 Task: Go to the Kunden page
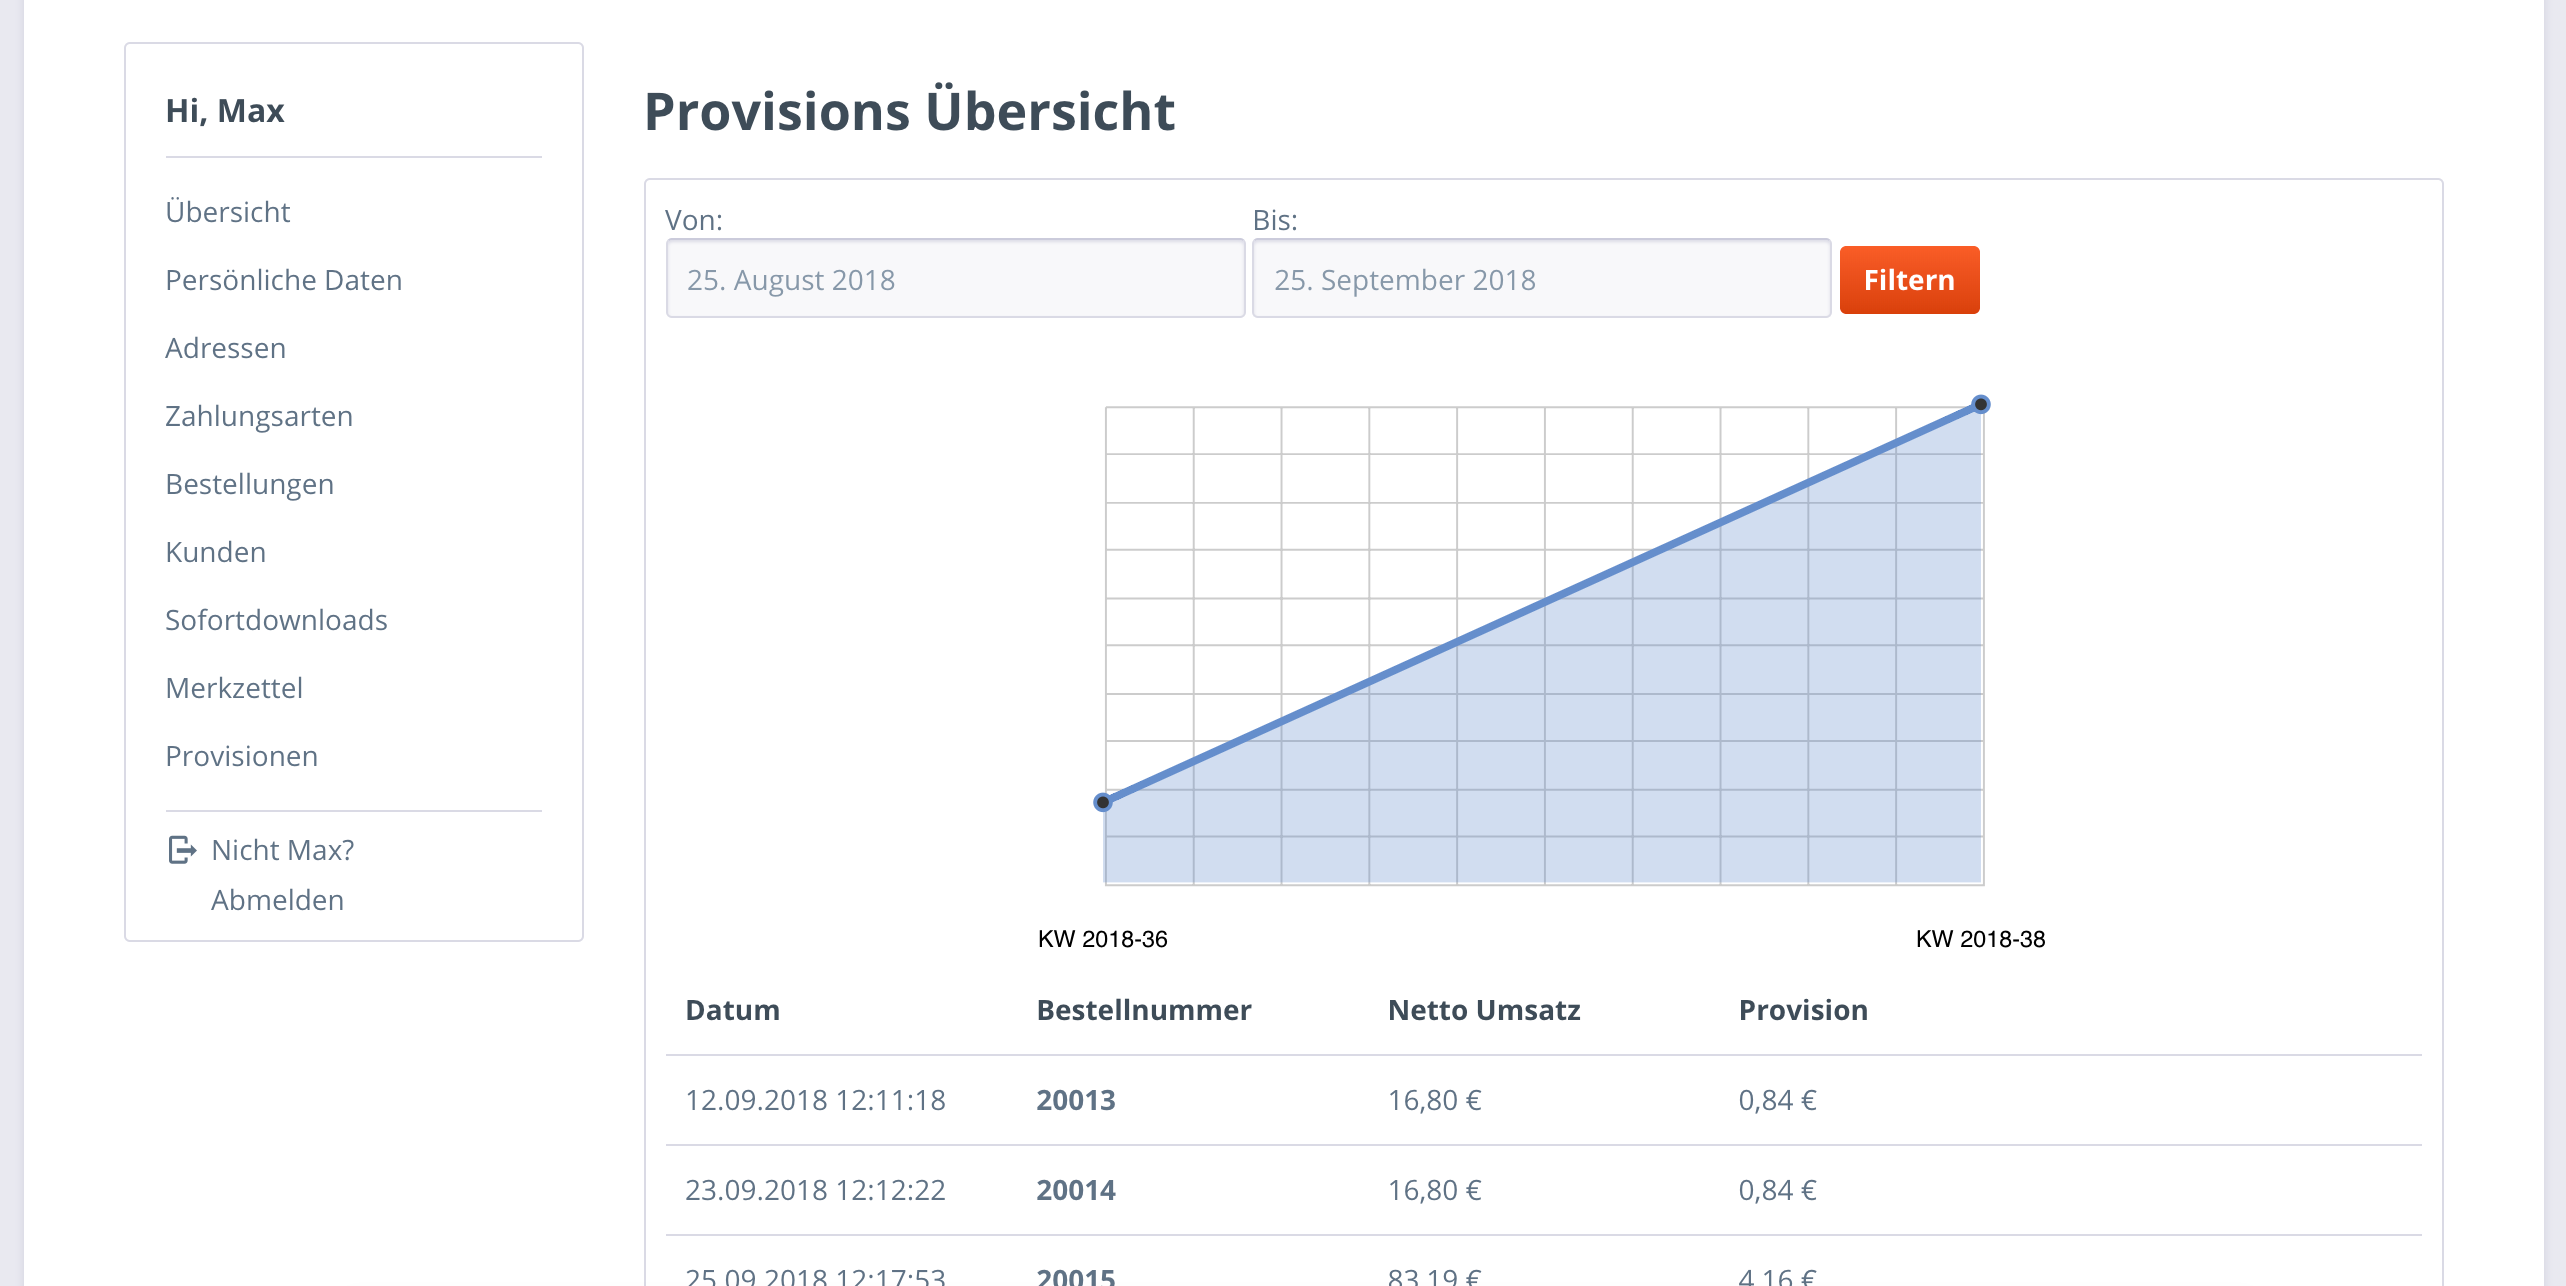pos(216,552)
